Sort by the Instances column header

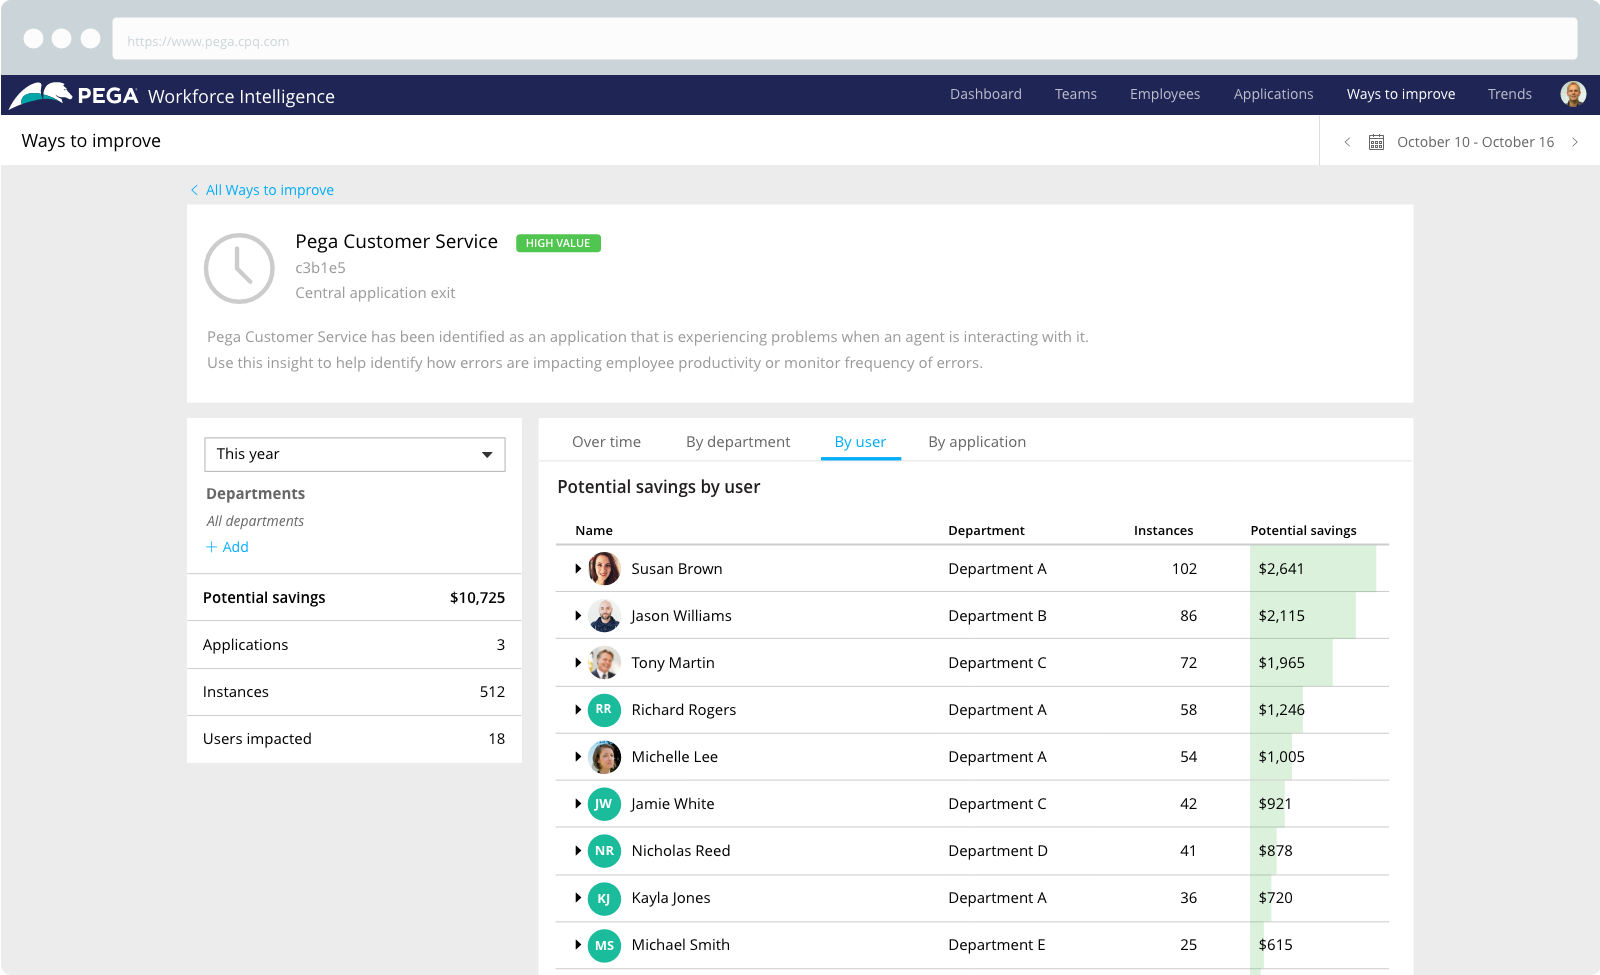[x=1163, y=531]
